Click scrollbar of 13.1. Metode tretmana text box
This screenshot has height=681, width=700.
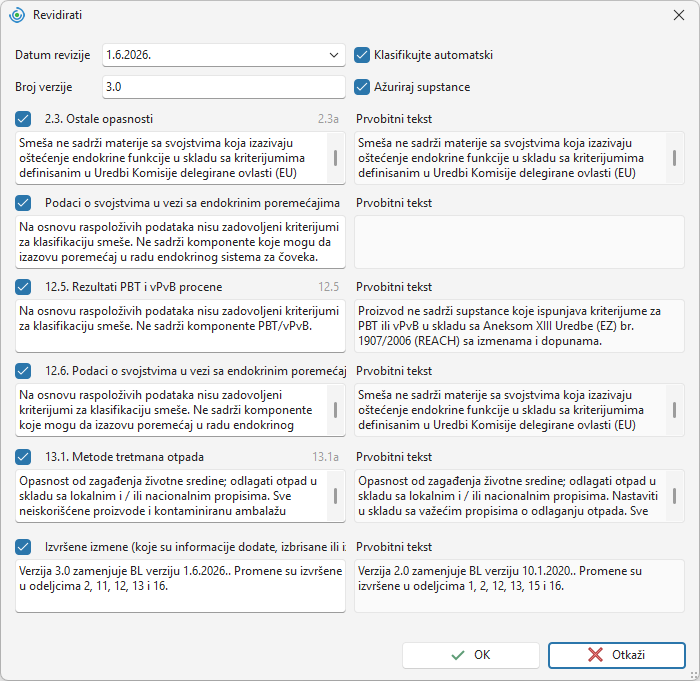tap(336, 496)
